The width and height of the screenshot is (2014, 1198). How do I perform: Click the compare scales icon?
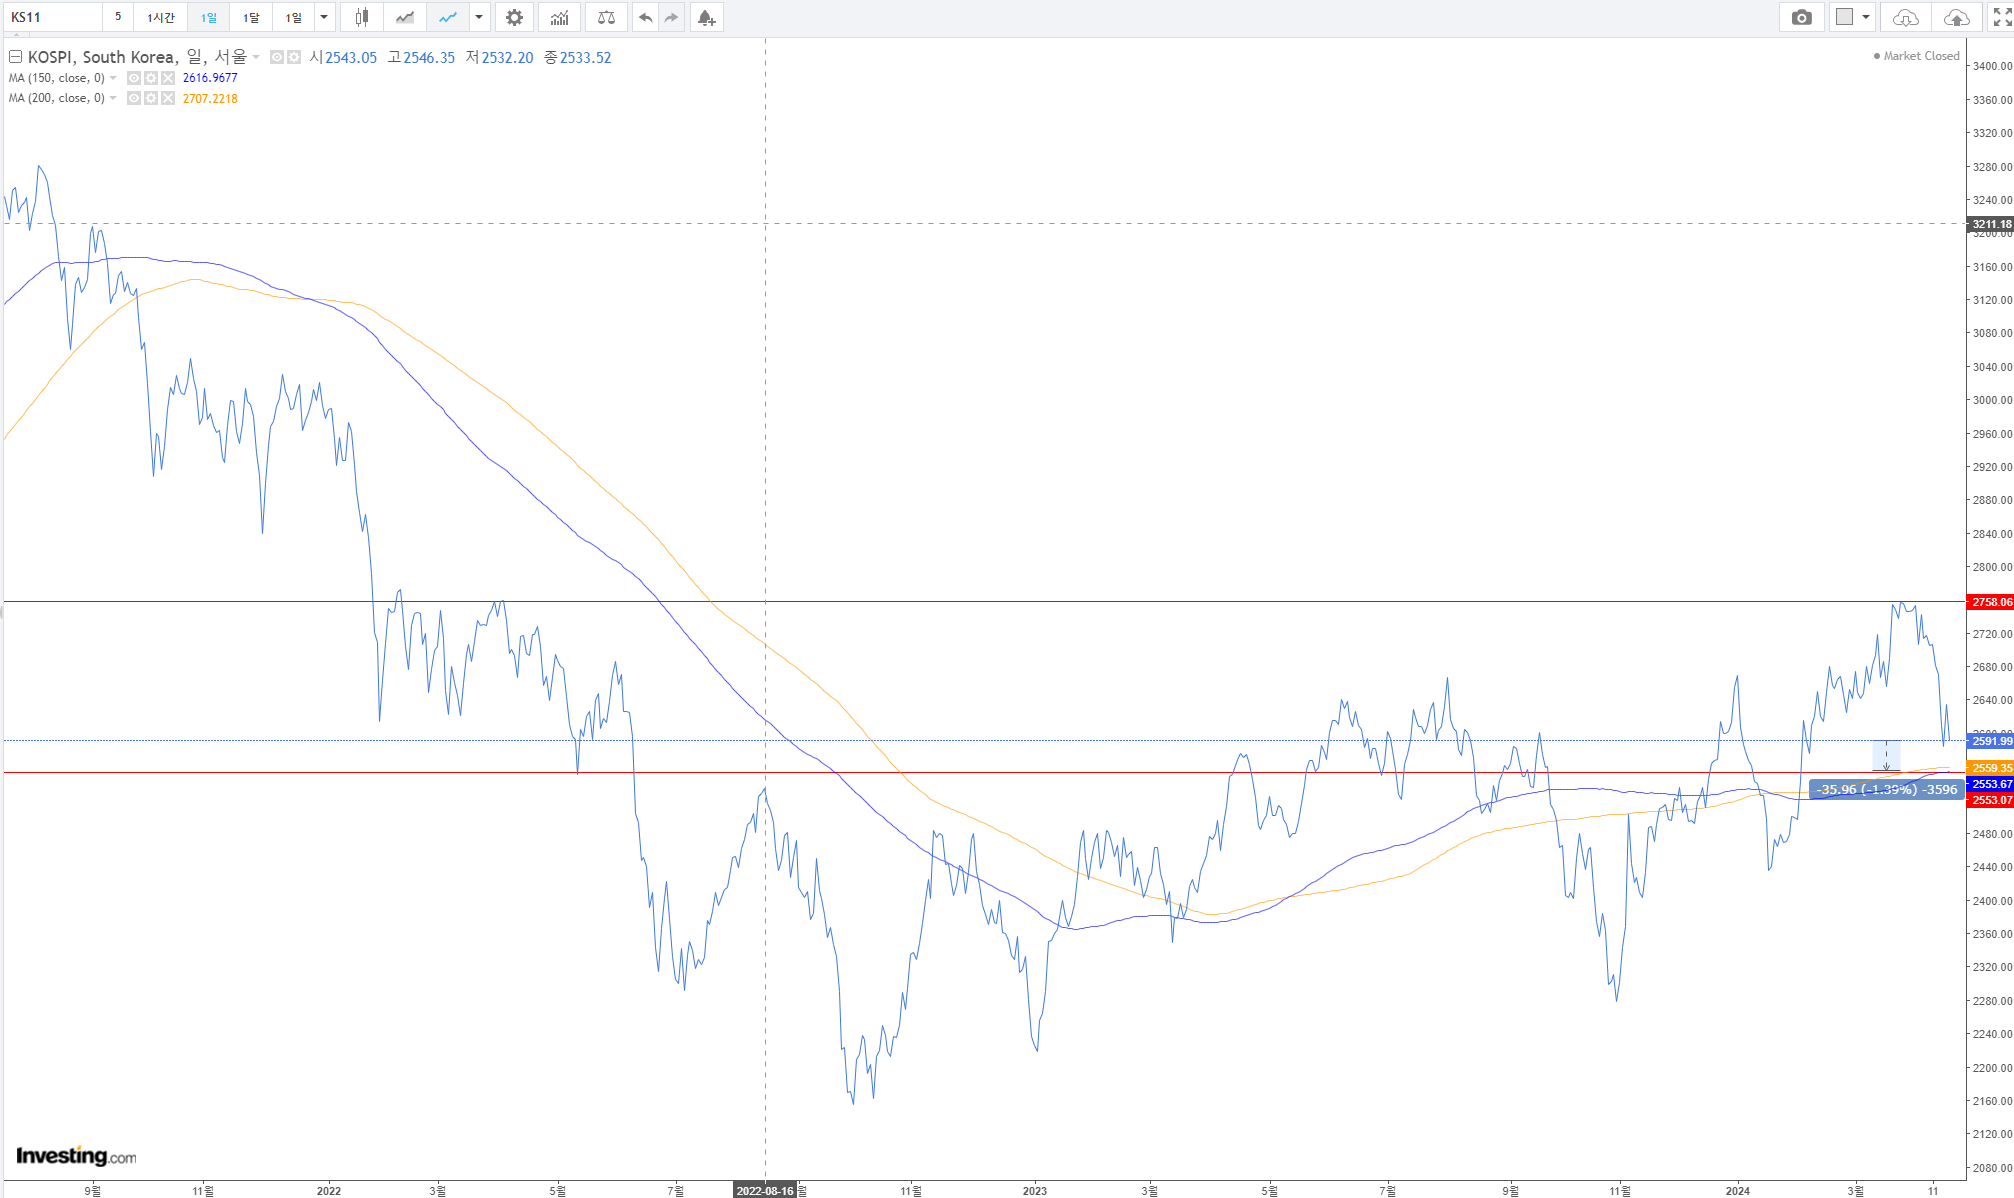click(x=606, y=17)
